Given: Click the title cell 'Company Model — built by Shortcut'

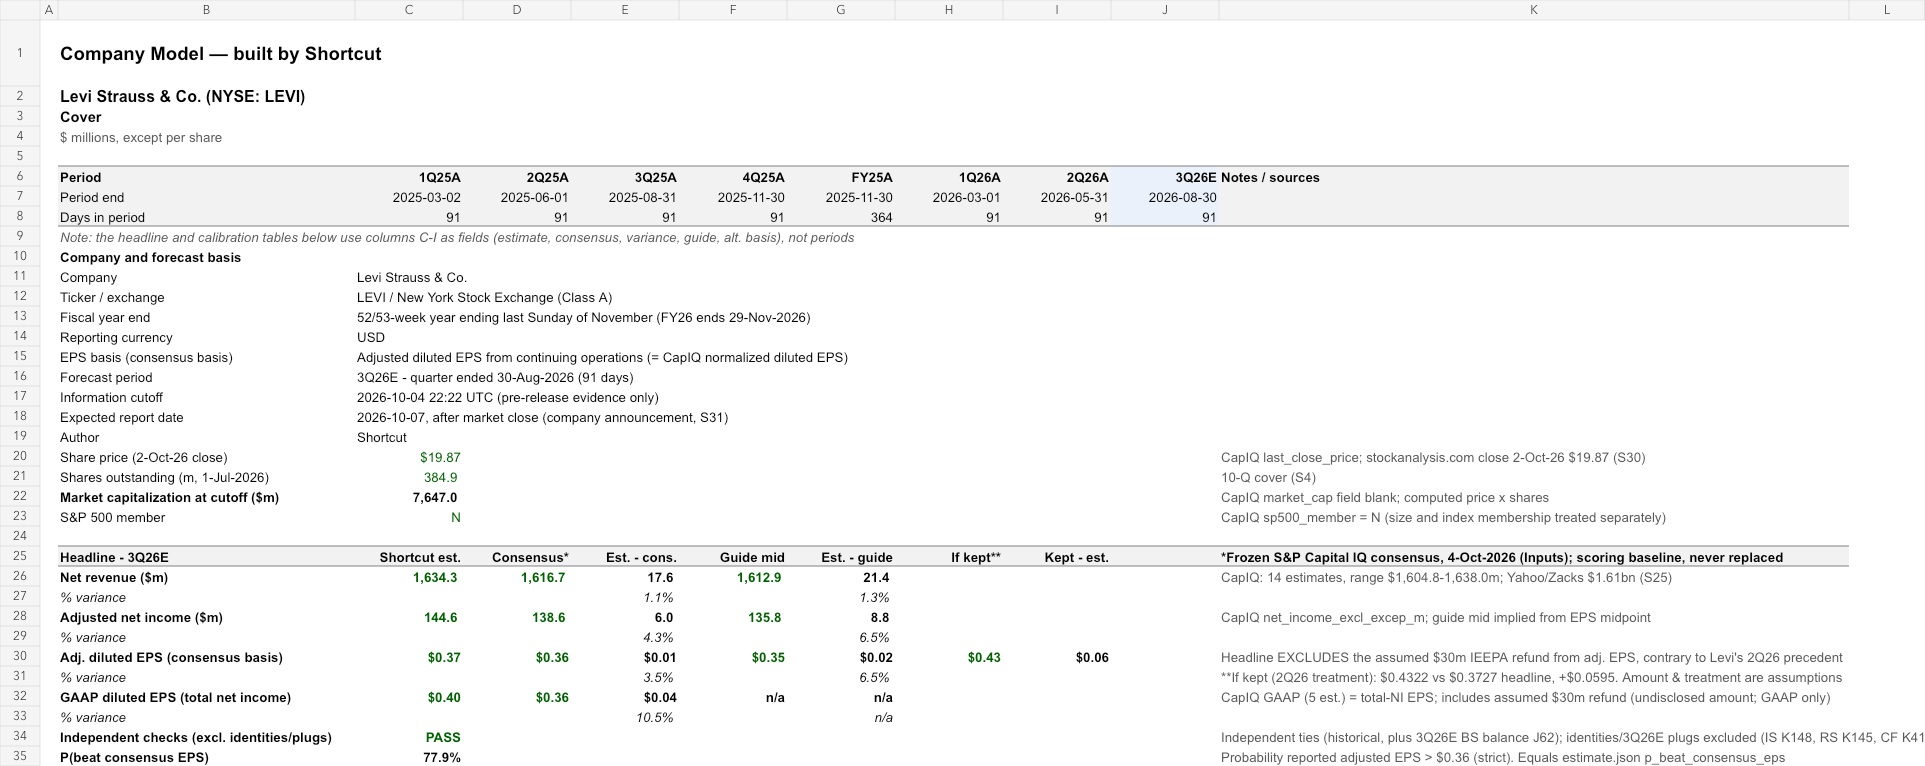Looking at the screenshot, I should point(221,54).
